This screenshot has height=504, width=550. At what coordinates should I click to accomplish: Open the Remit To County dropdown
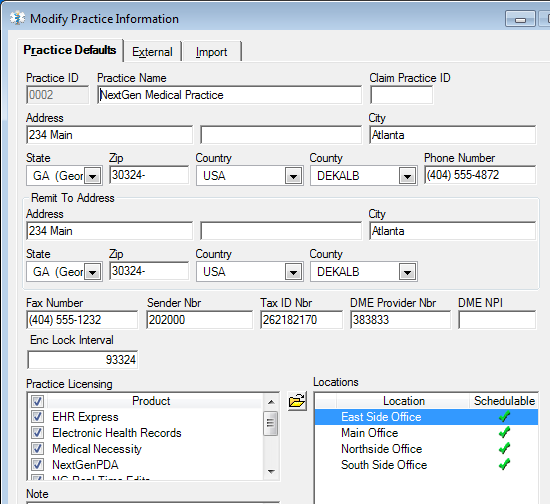407,272
